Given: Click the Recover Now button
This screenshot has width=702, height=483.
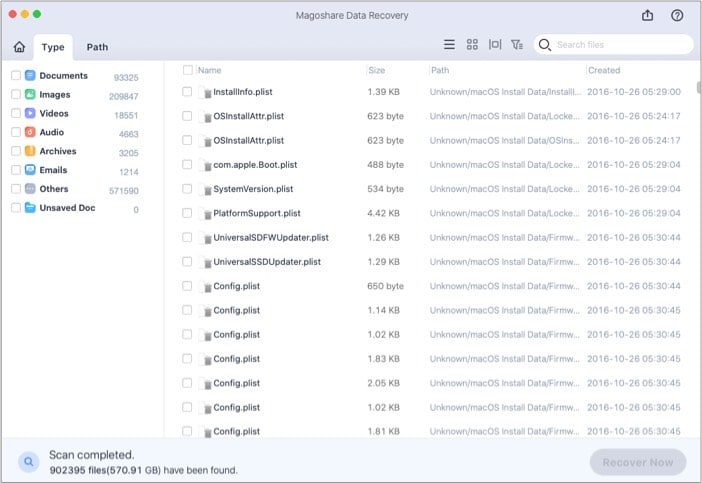Looking at the screenshot, I should pos(638,462).
